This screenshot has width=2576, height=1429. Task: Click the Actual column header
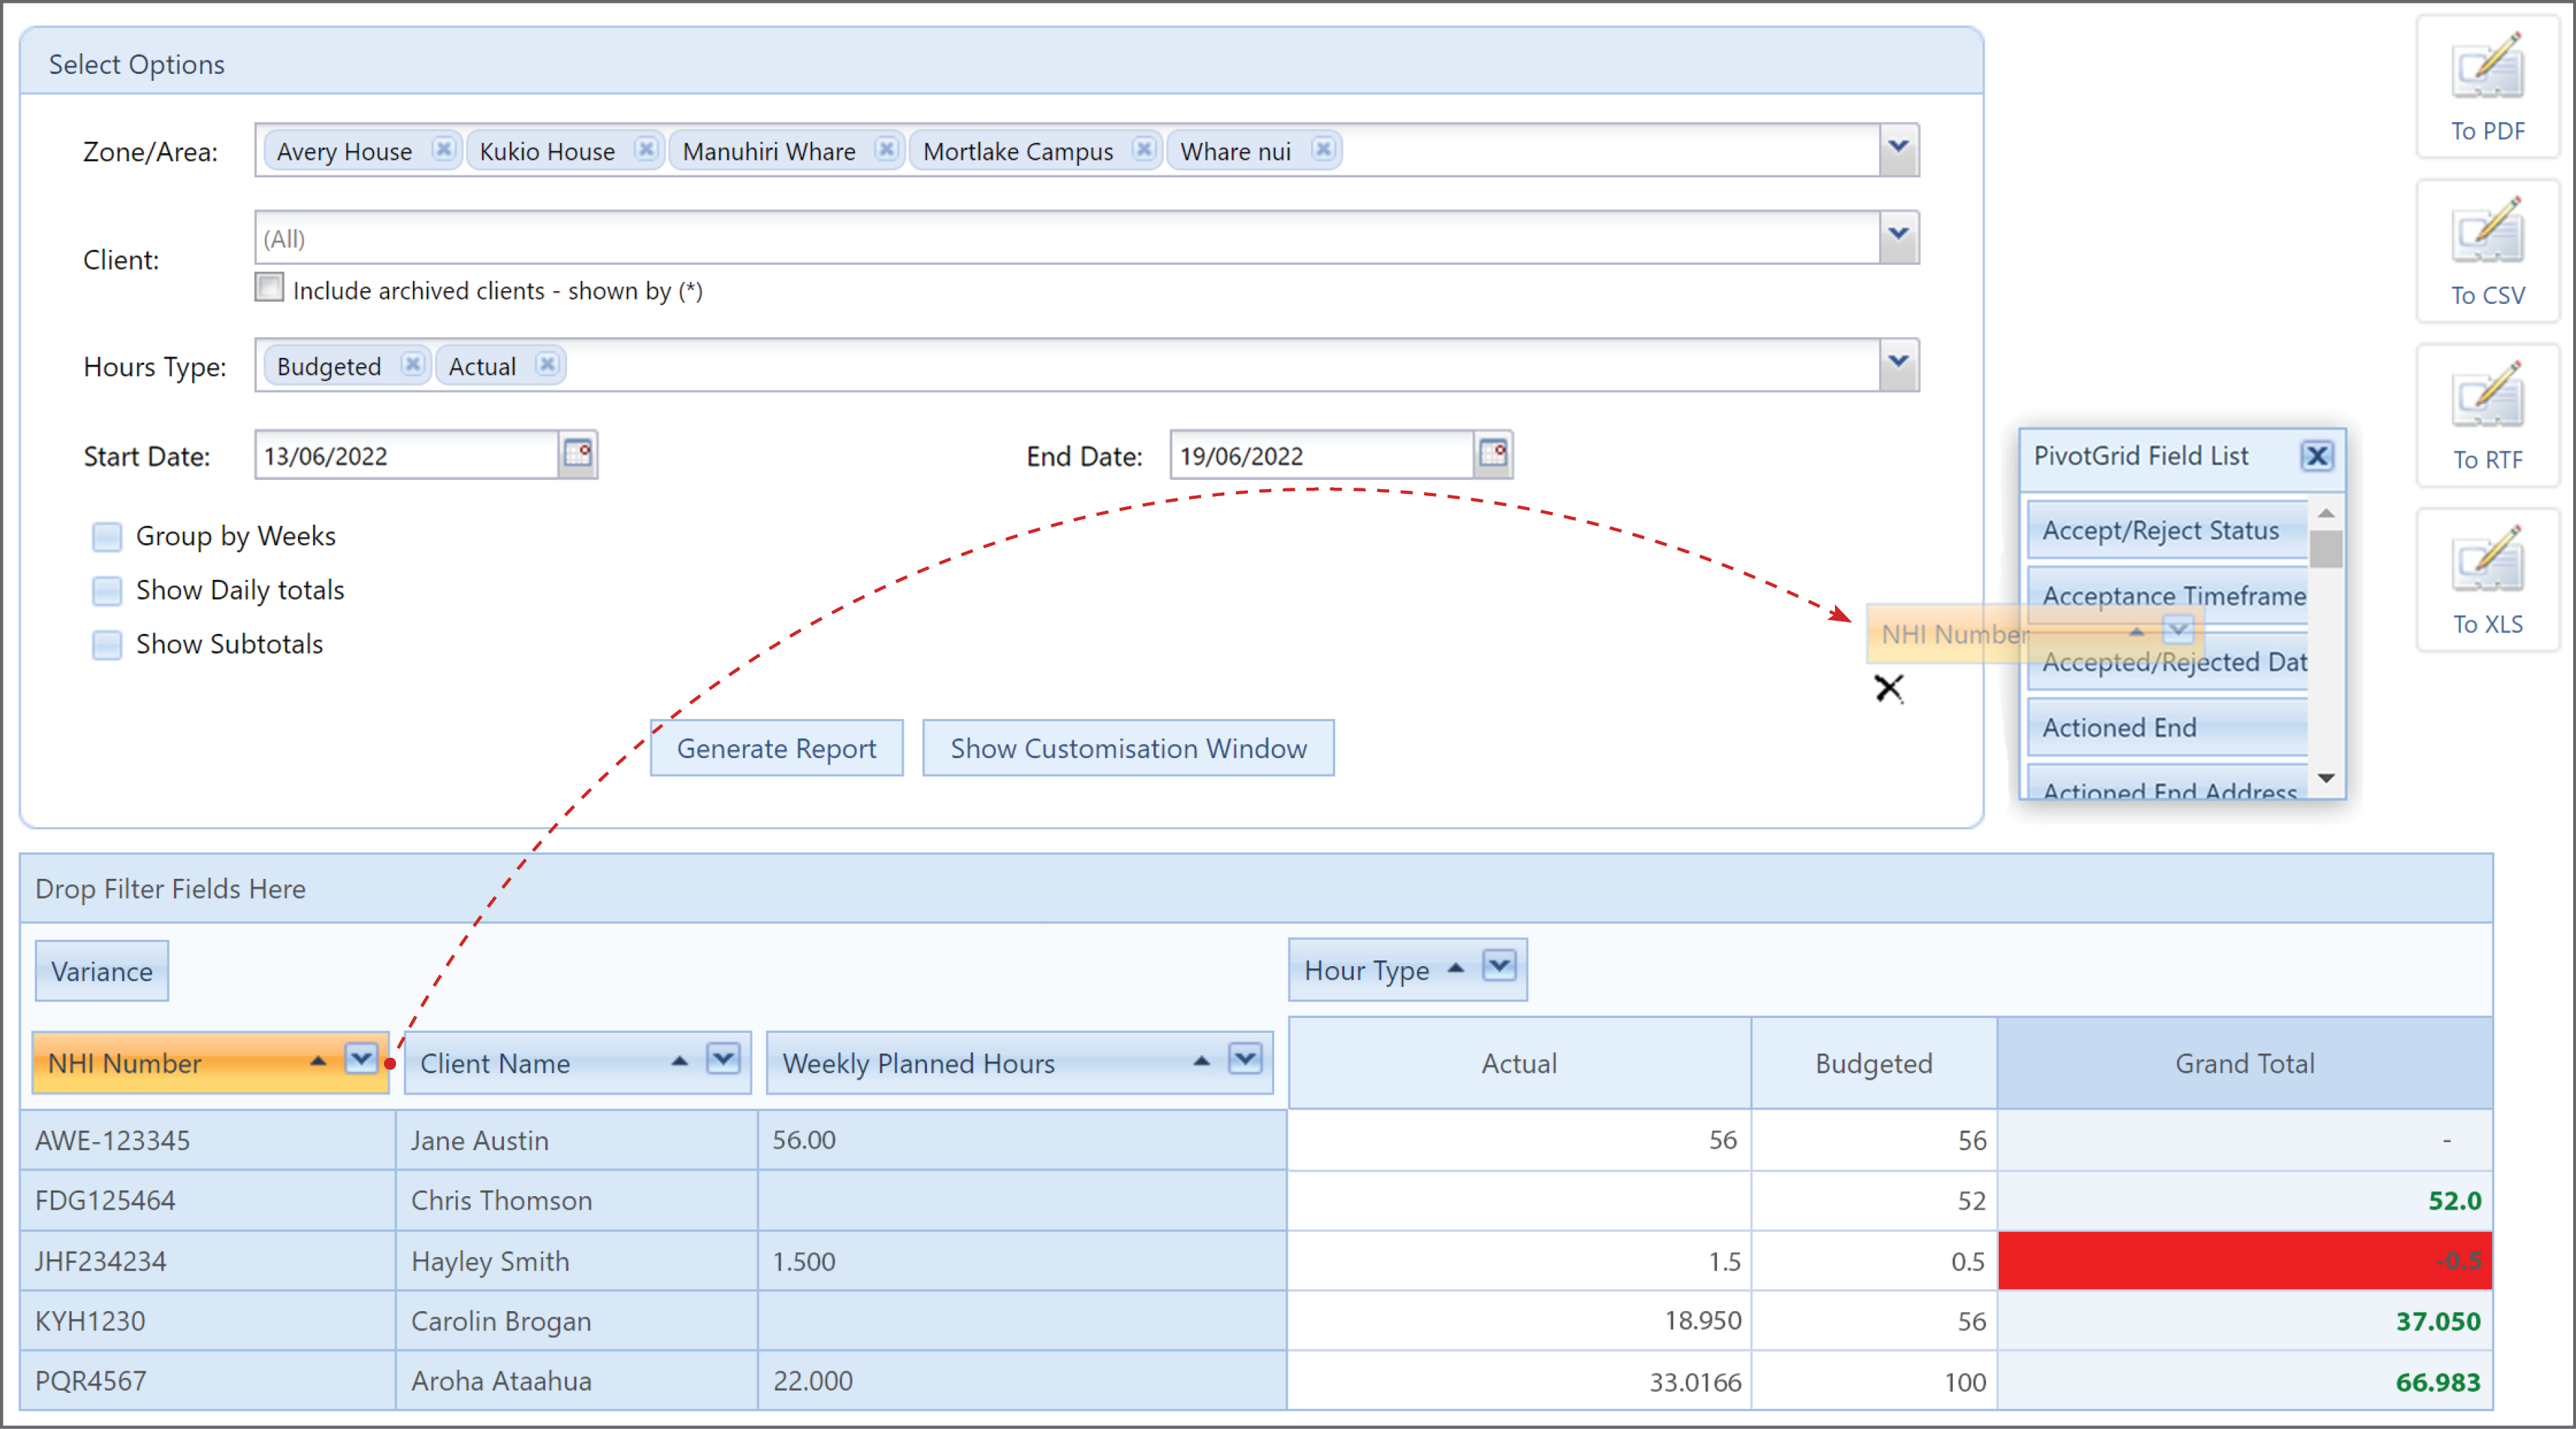pos(1519,1063)
